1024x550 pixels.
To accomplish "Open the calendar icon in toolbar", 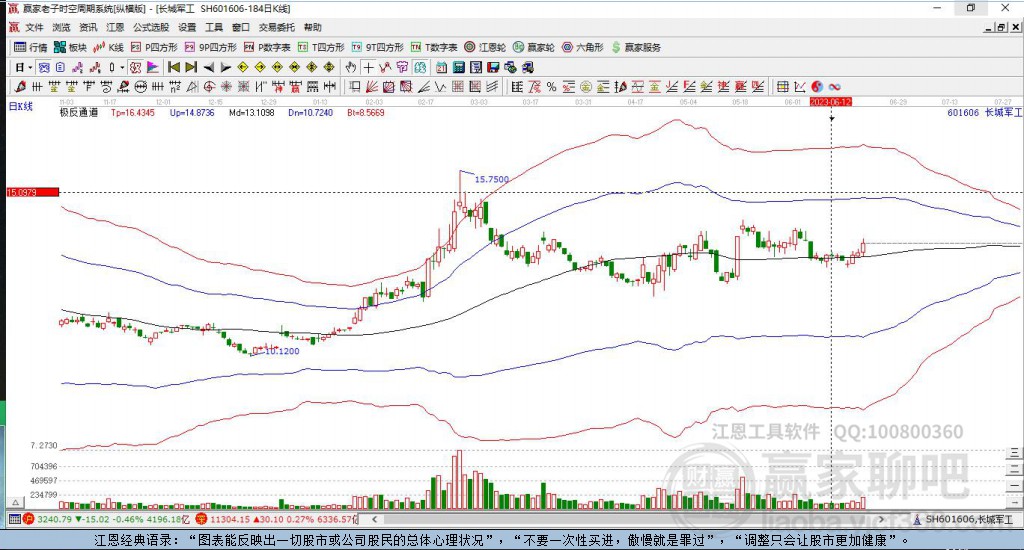I will 441,67.
